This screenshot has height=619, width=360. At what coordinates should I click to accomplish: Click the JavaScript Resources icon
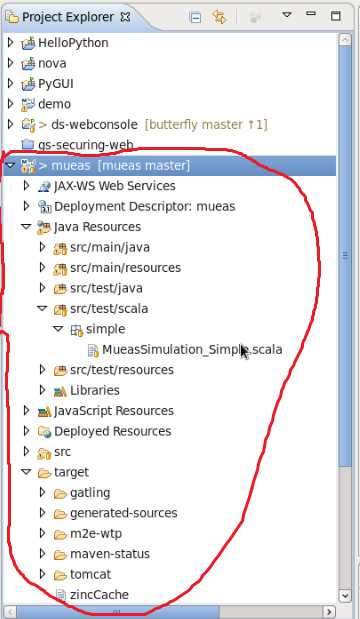[44, 411]
